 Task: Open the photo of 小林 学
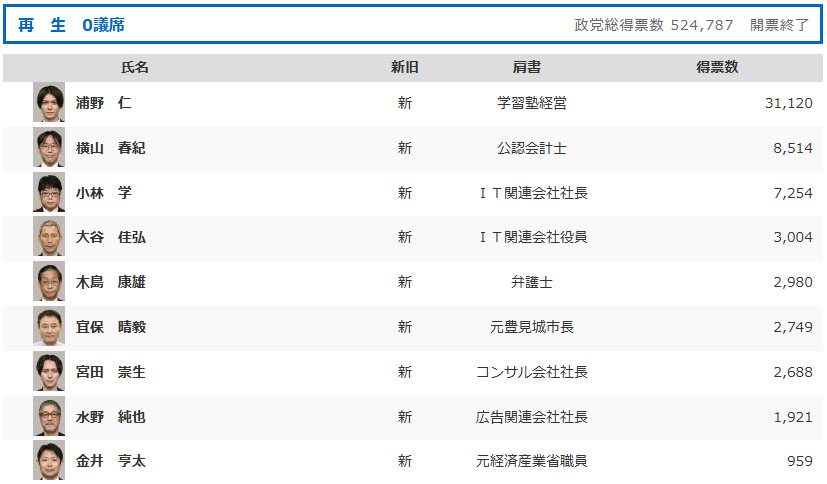[49, 192]
